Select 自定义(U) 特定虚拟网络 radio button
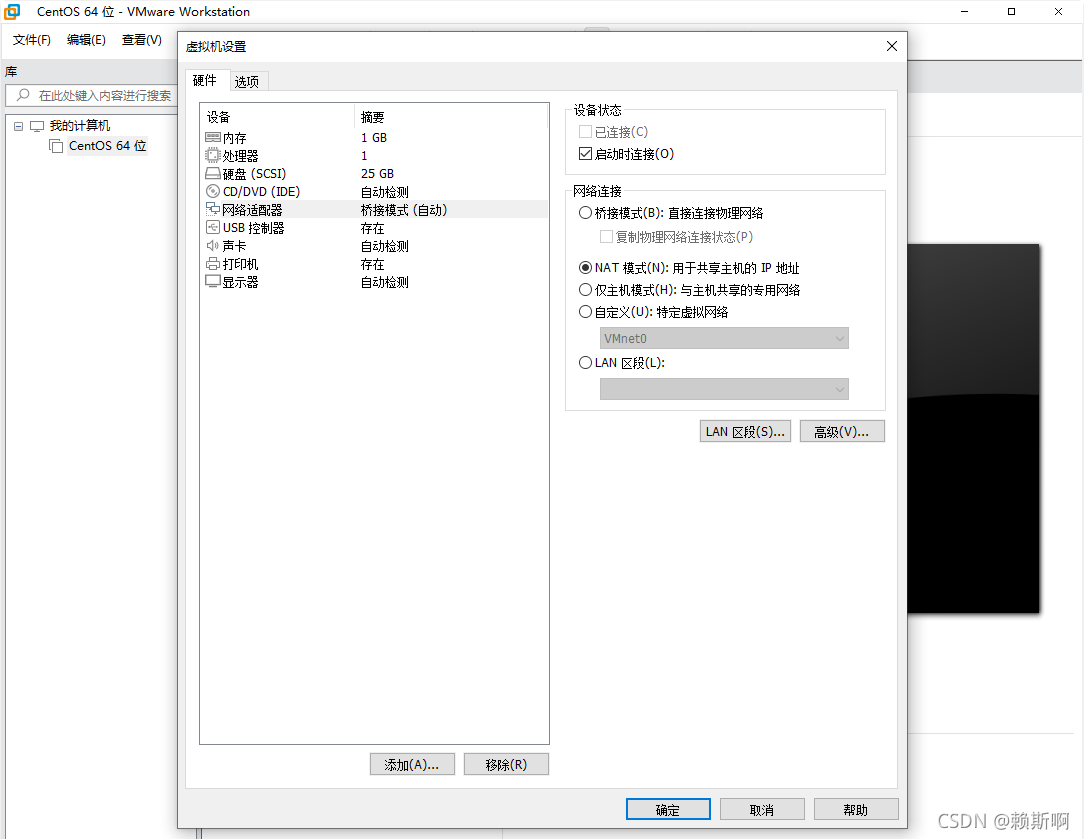Viewport: 1084px width, 839px height. pyautogui.click(x=586, y=312)
